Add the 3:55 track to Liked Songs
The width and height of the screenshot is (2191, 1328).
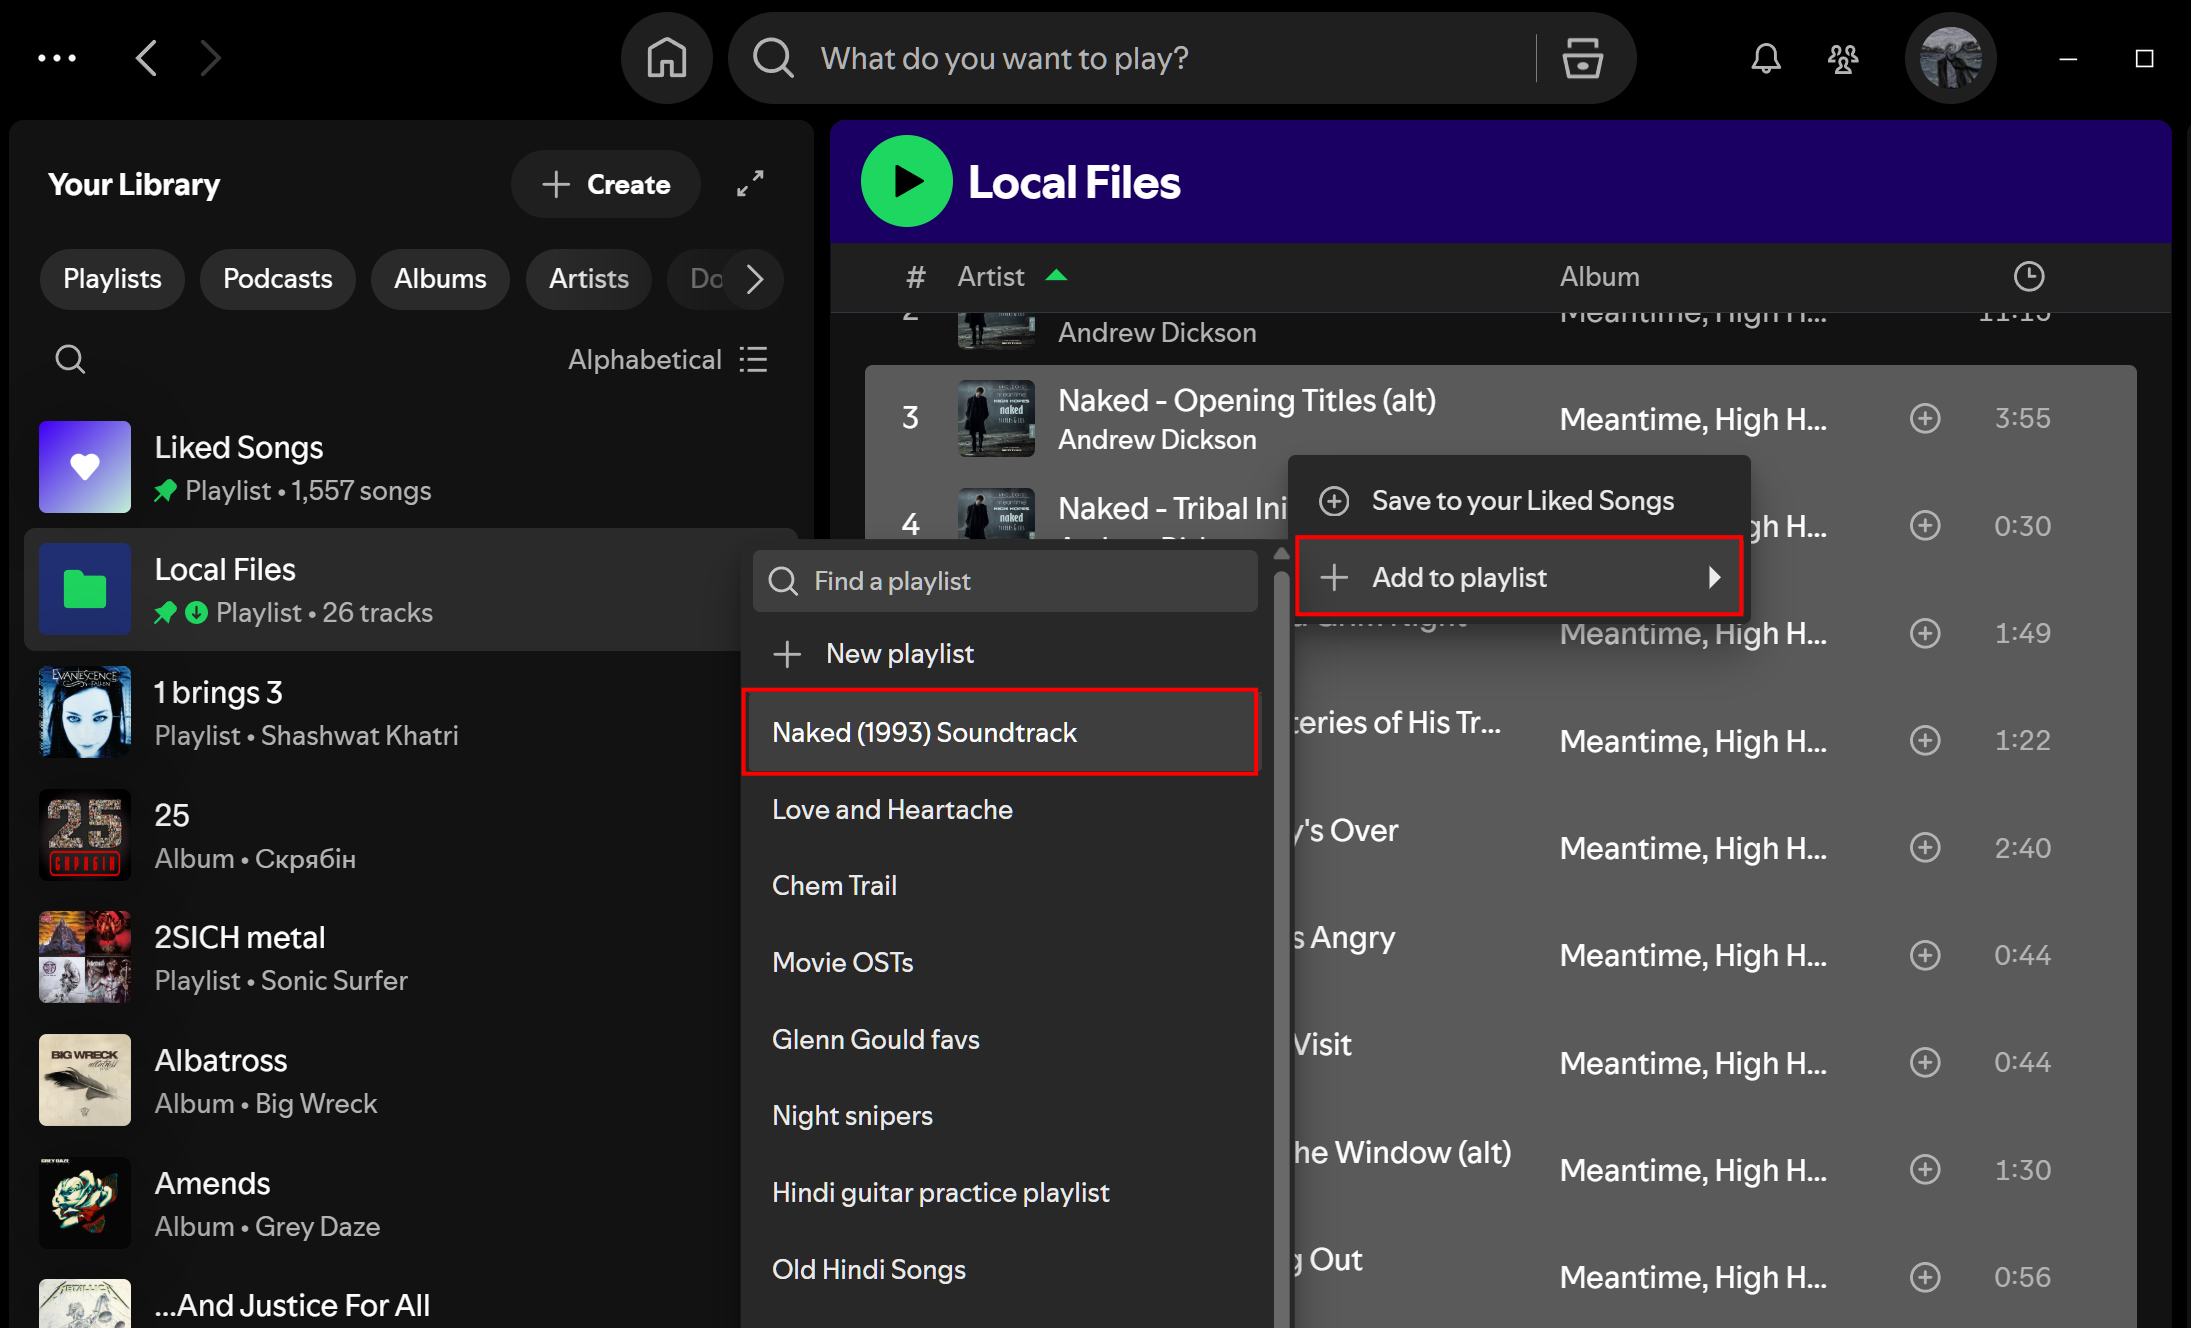pyautogui.click(x=1924, y=418)
